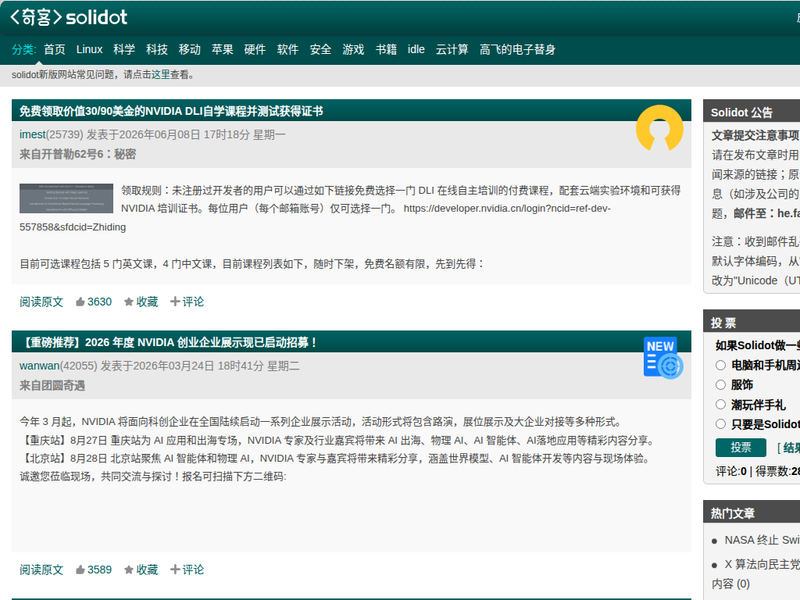The width and height of the screenshot is (800, 600).
Task: Open the 书籍 category
Action: (x=386, y=49)
